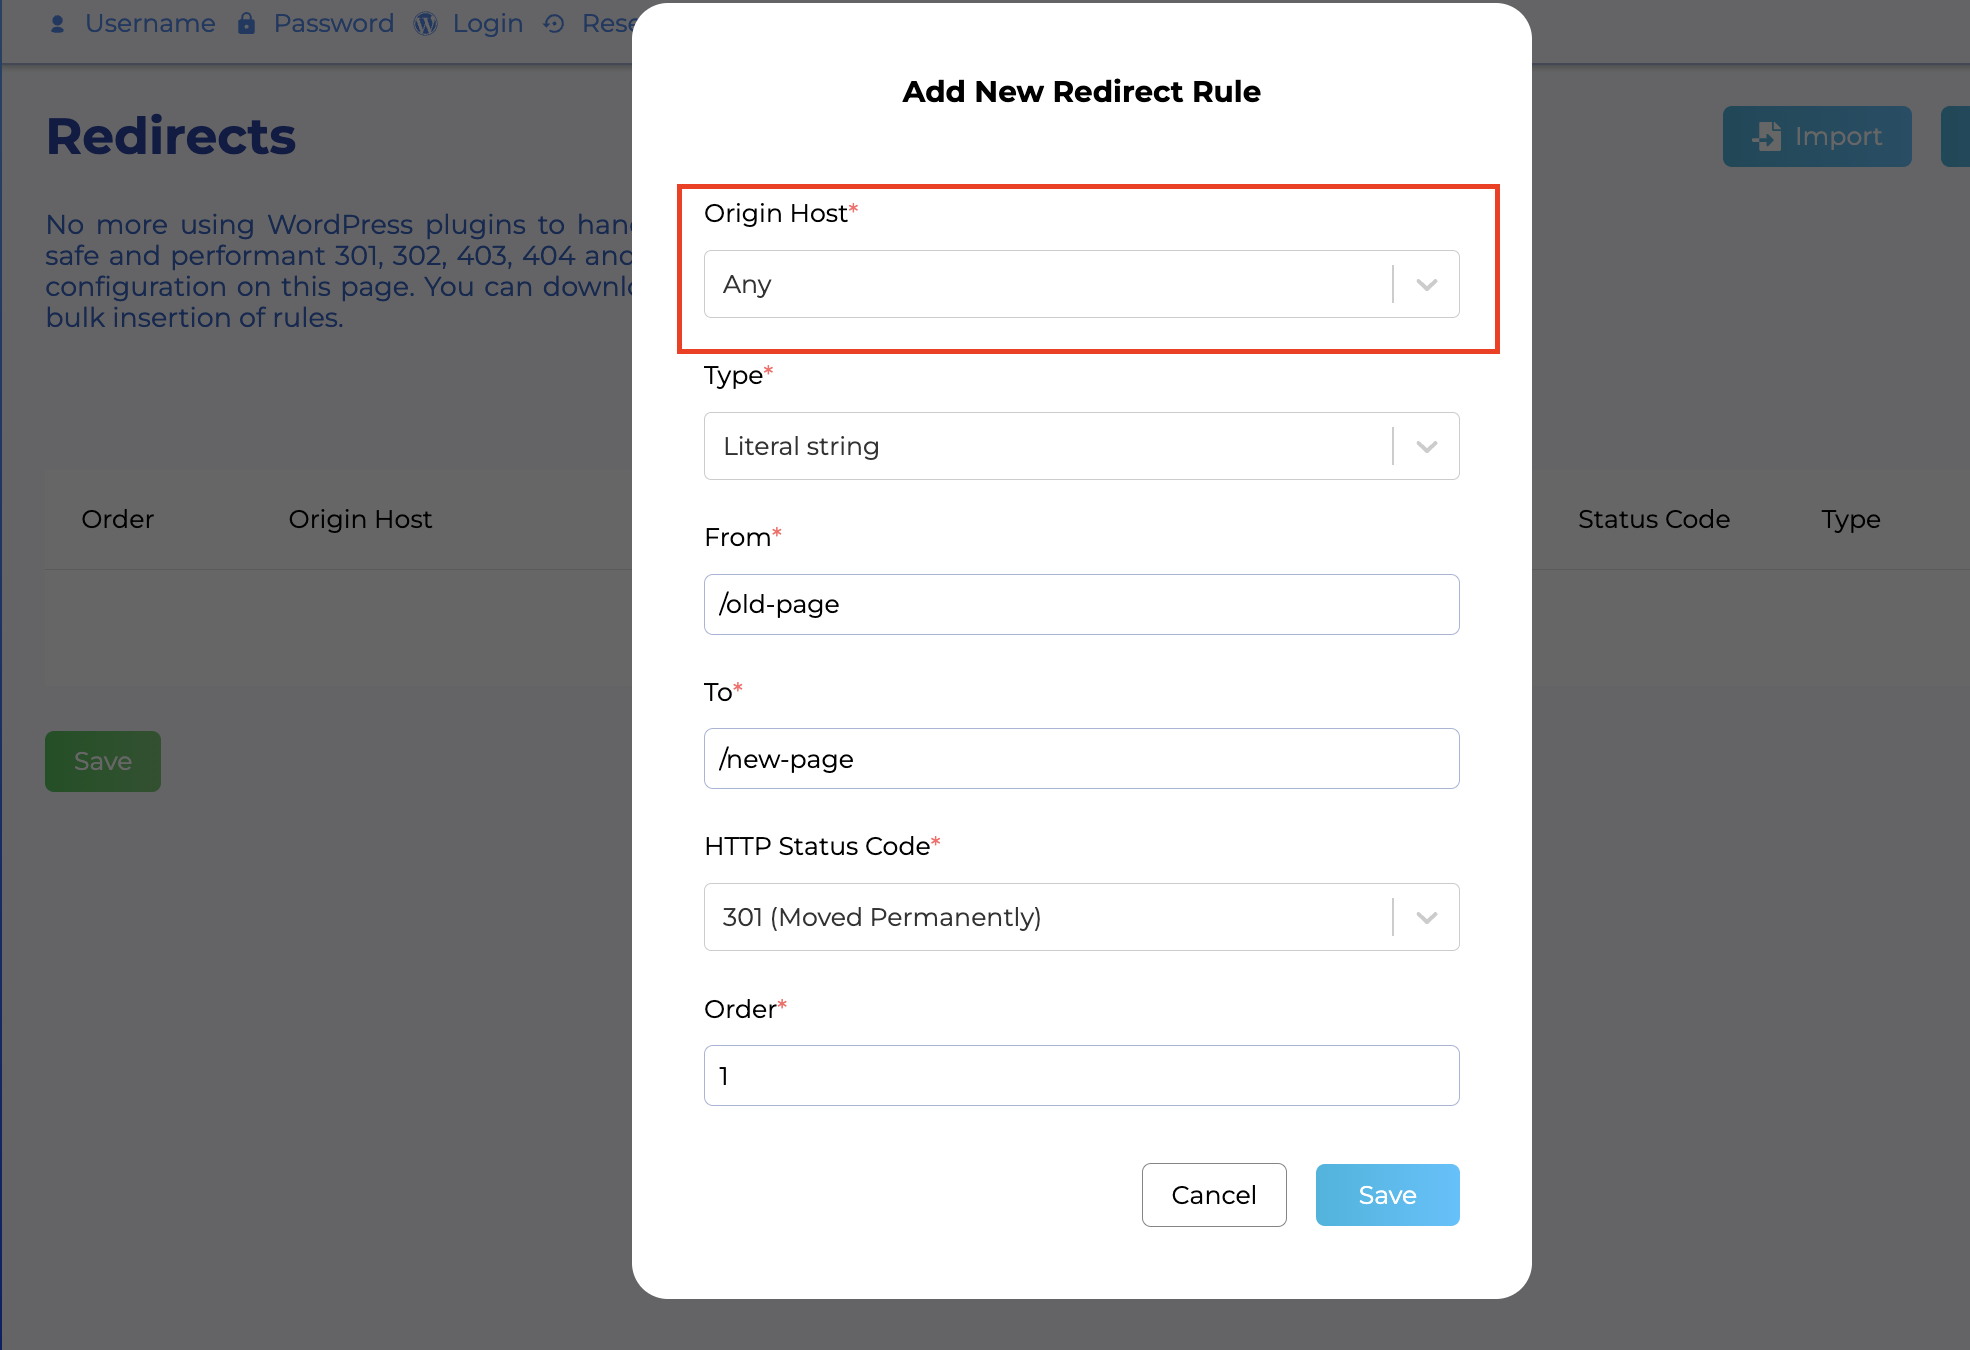Screen dimensions: 1970x1350
Task: Open the Type dropdown showing Literal string
Action: coord(1081,446)
